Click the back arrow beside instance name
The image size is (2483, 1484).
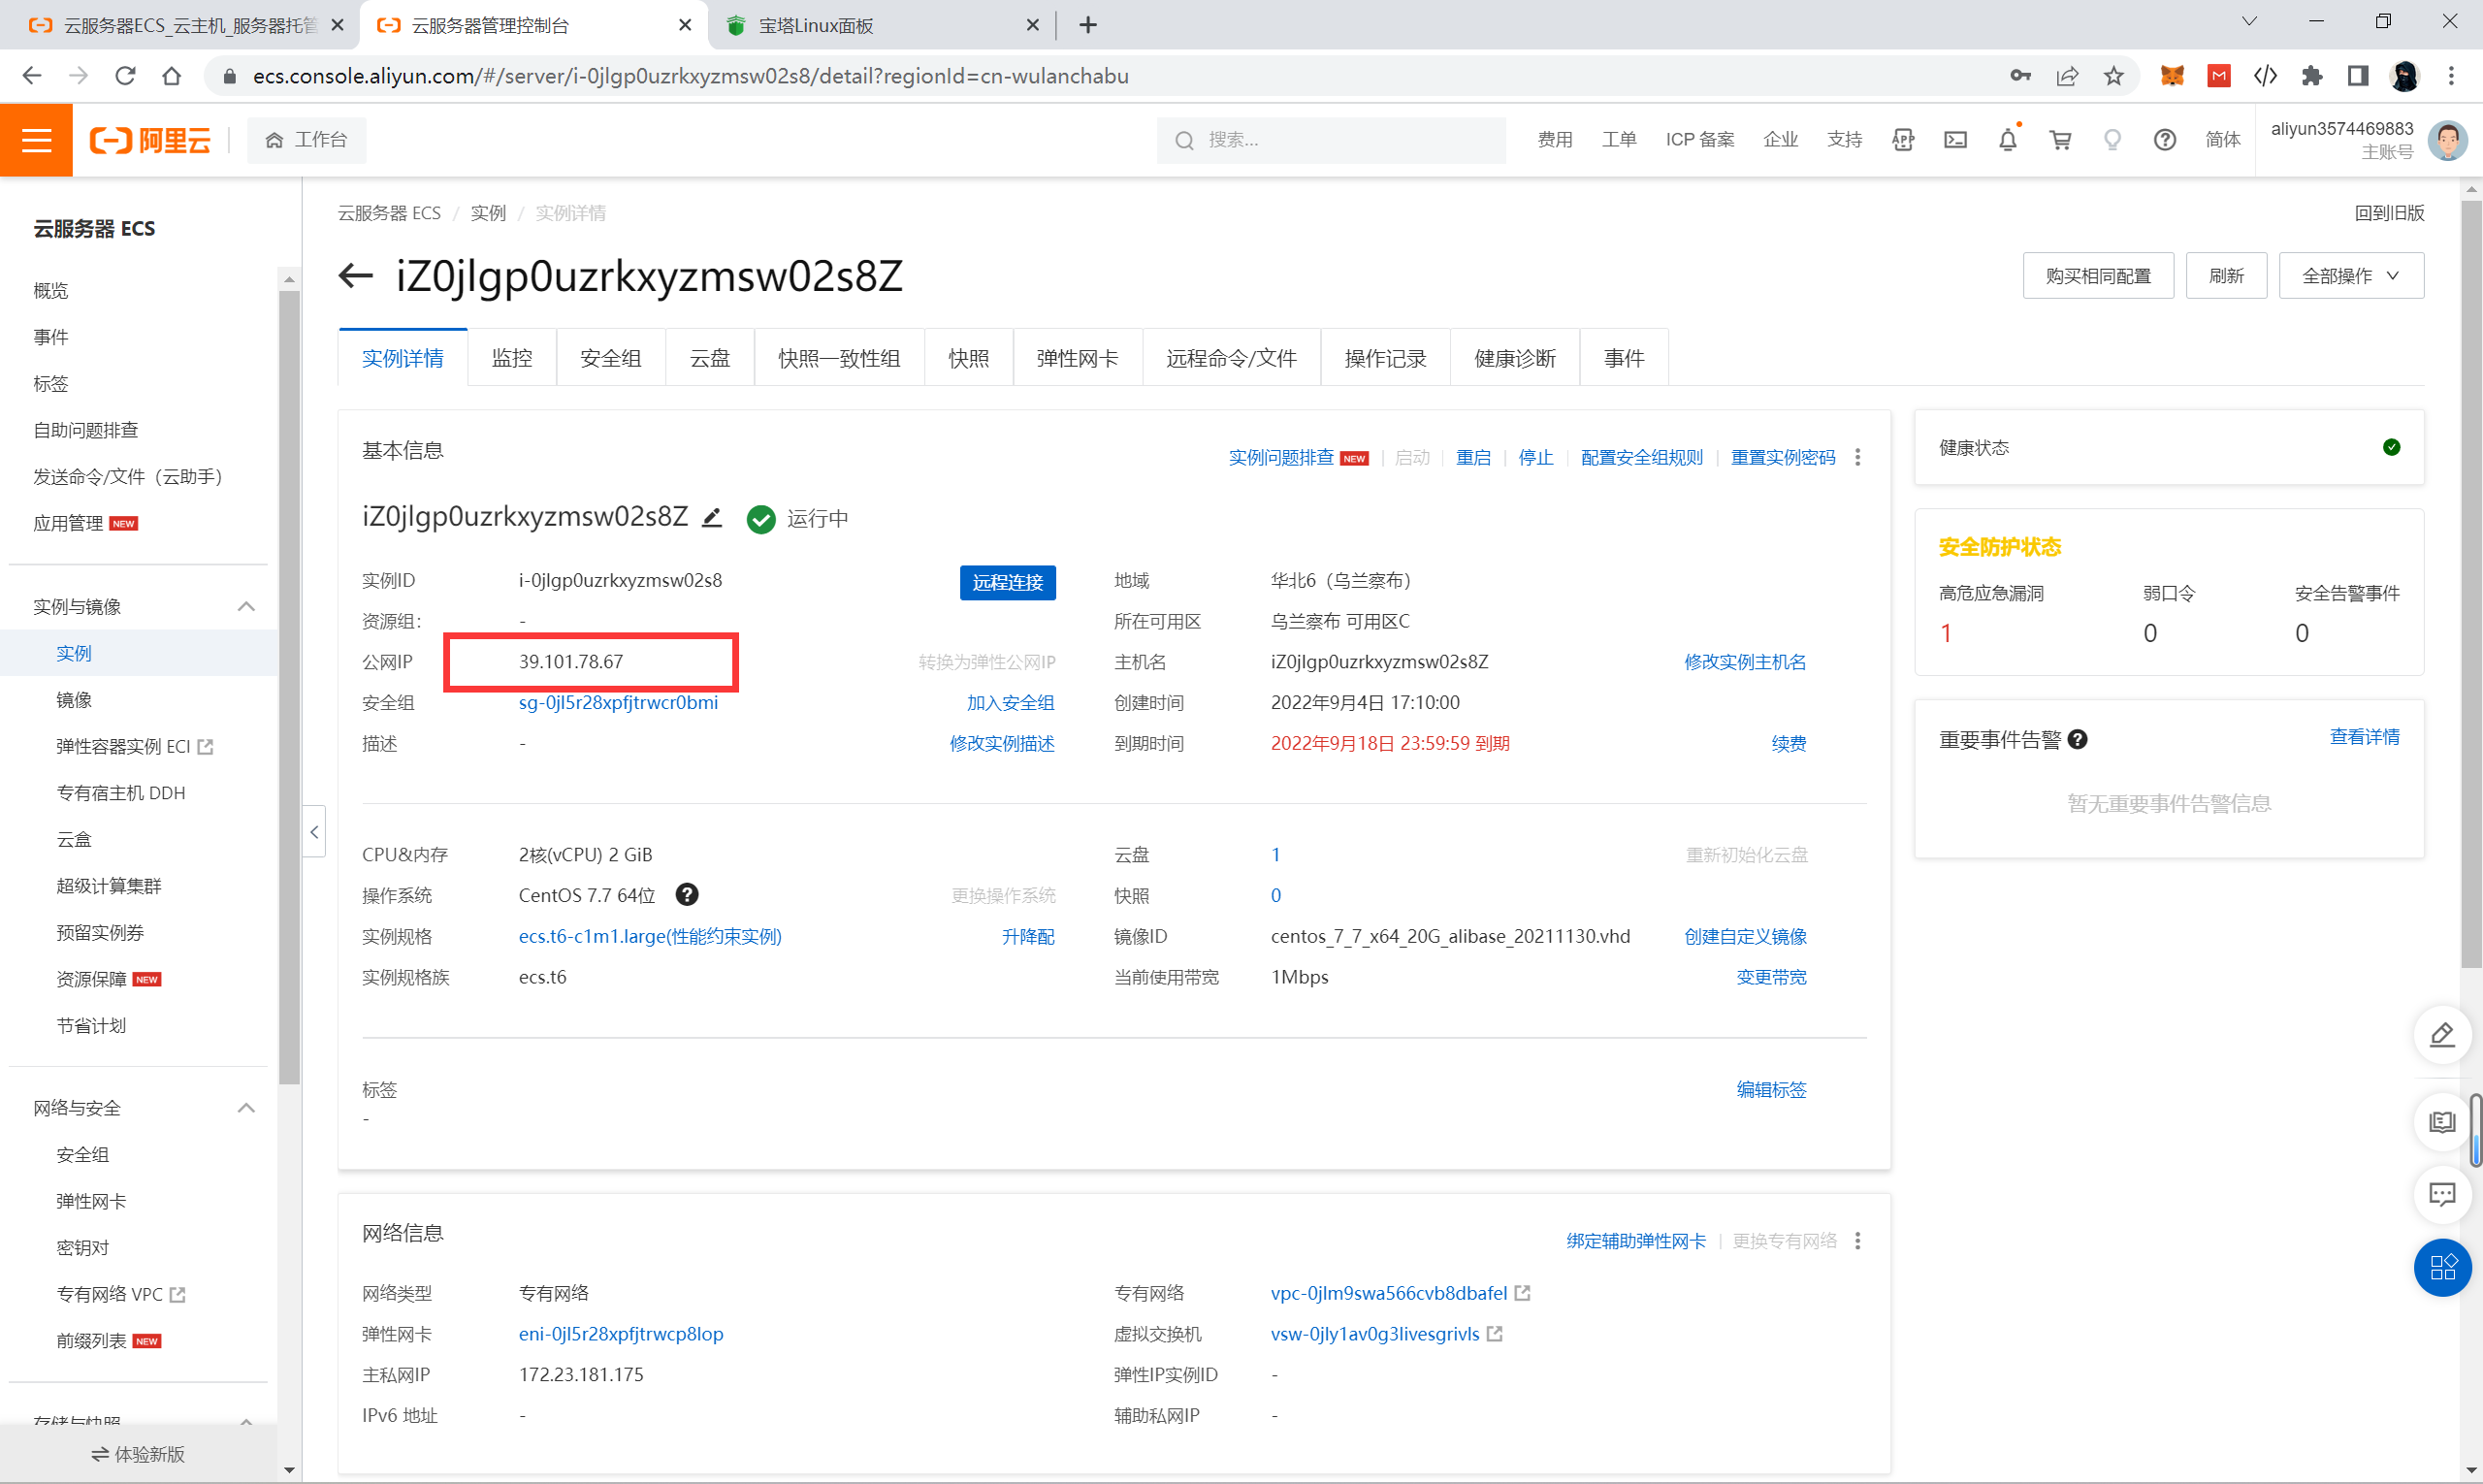pos(356,275)
